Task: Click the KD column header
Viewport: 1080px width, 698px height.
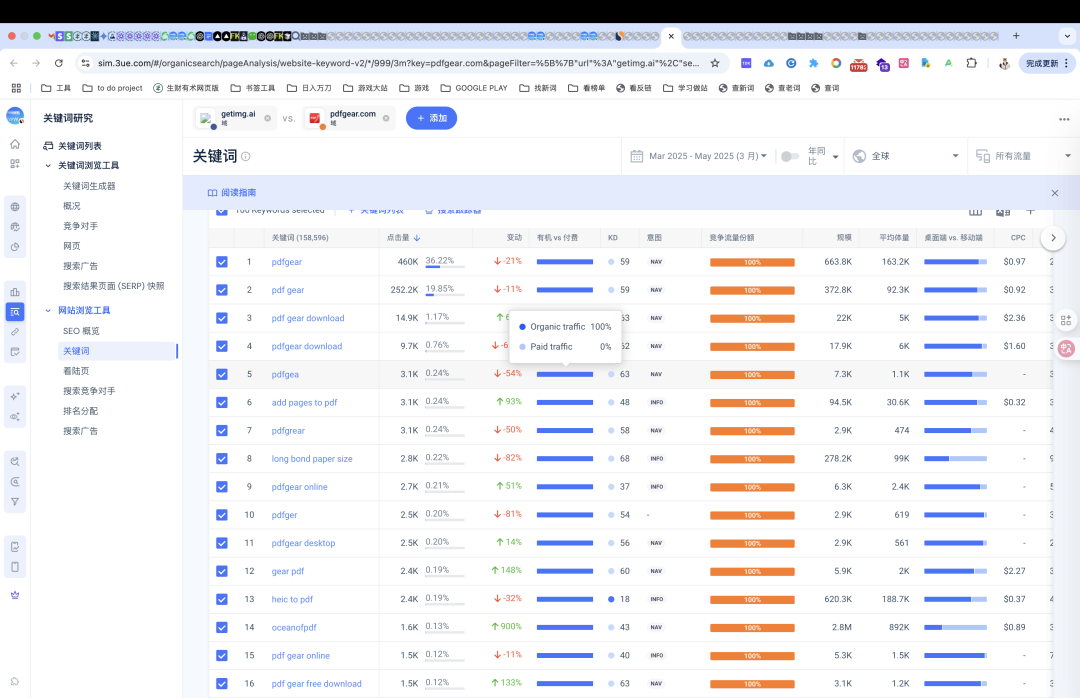Action: [x=613, y=238]
